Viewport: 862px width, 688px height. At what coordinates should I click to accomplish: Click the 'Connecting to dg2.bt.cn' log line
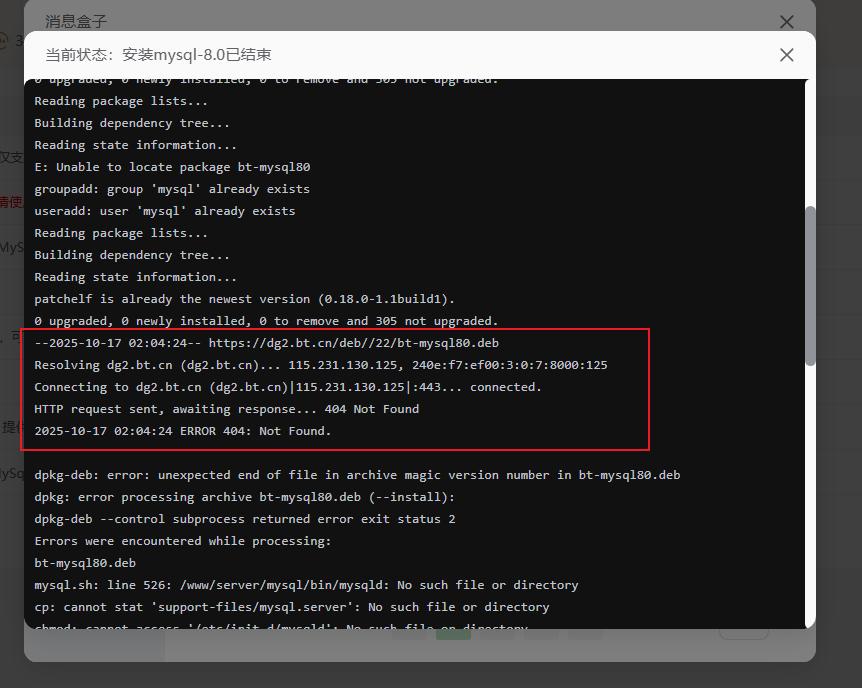point(288,387)
